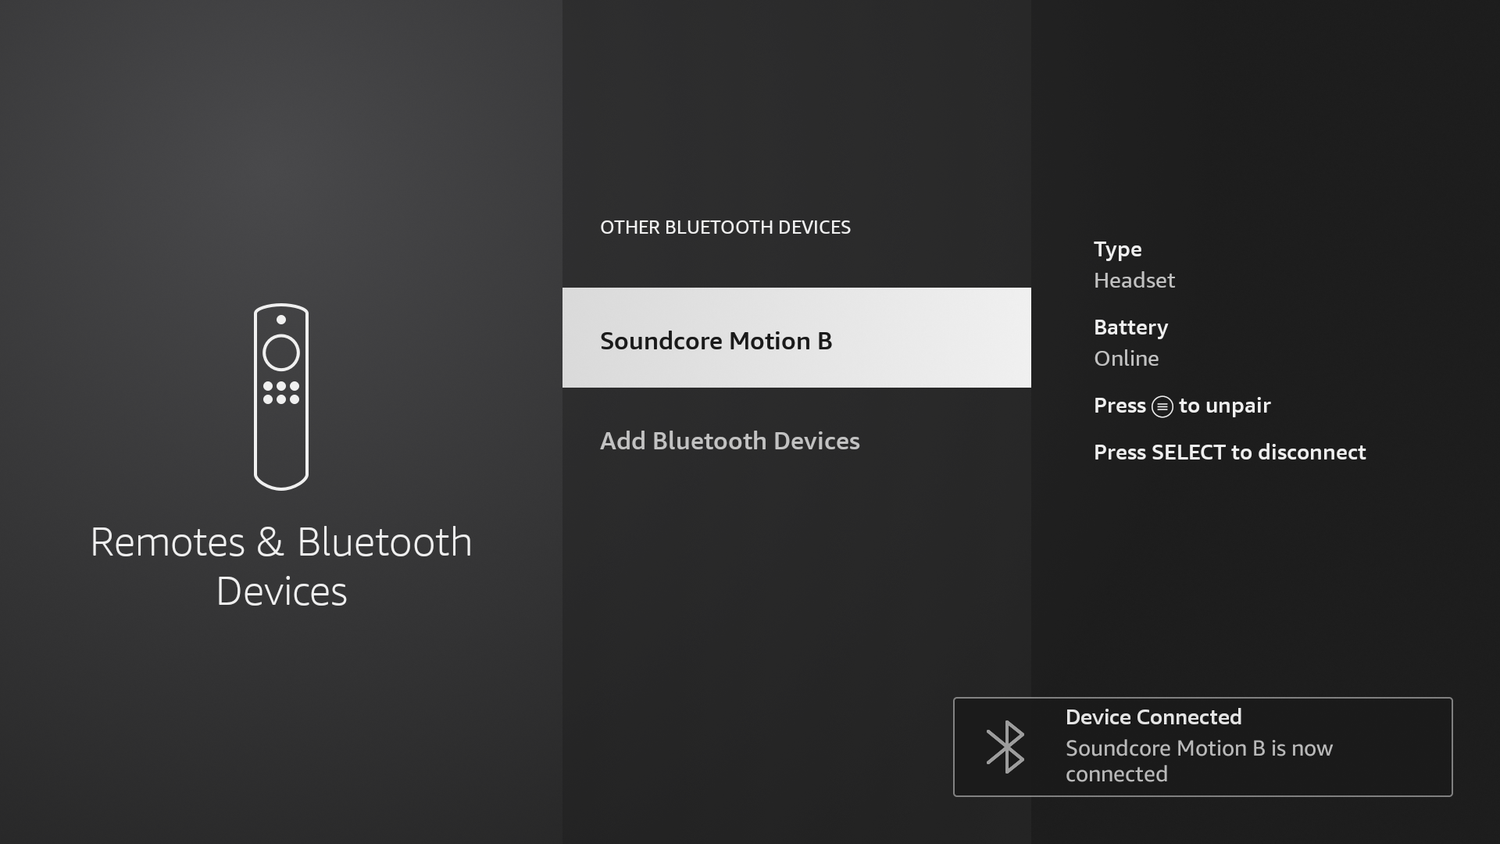Click the "Type" detail label
The image size is (1500, 844).
pyautogui.click(x=1117, y=249)
